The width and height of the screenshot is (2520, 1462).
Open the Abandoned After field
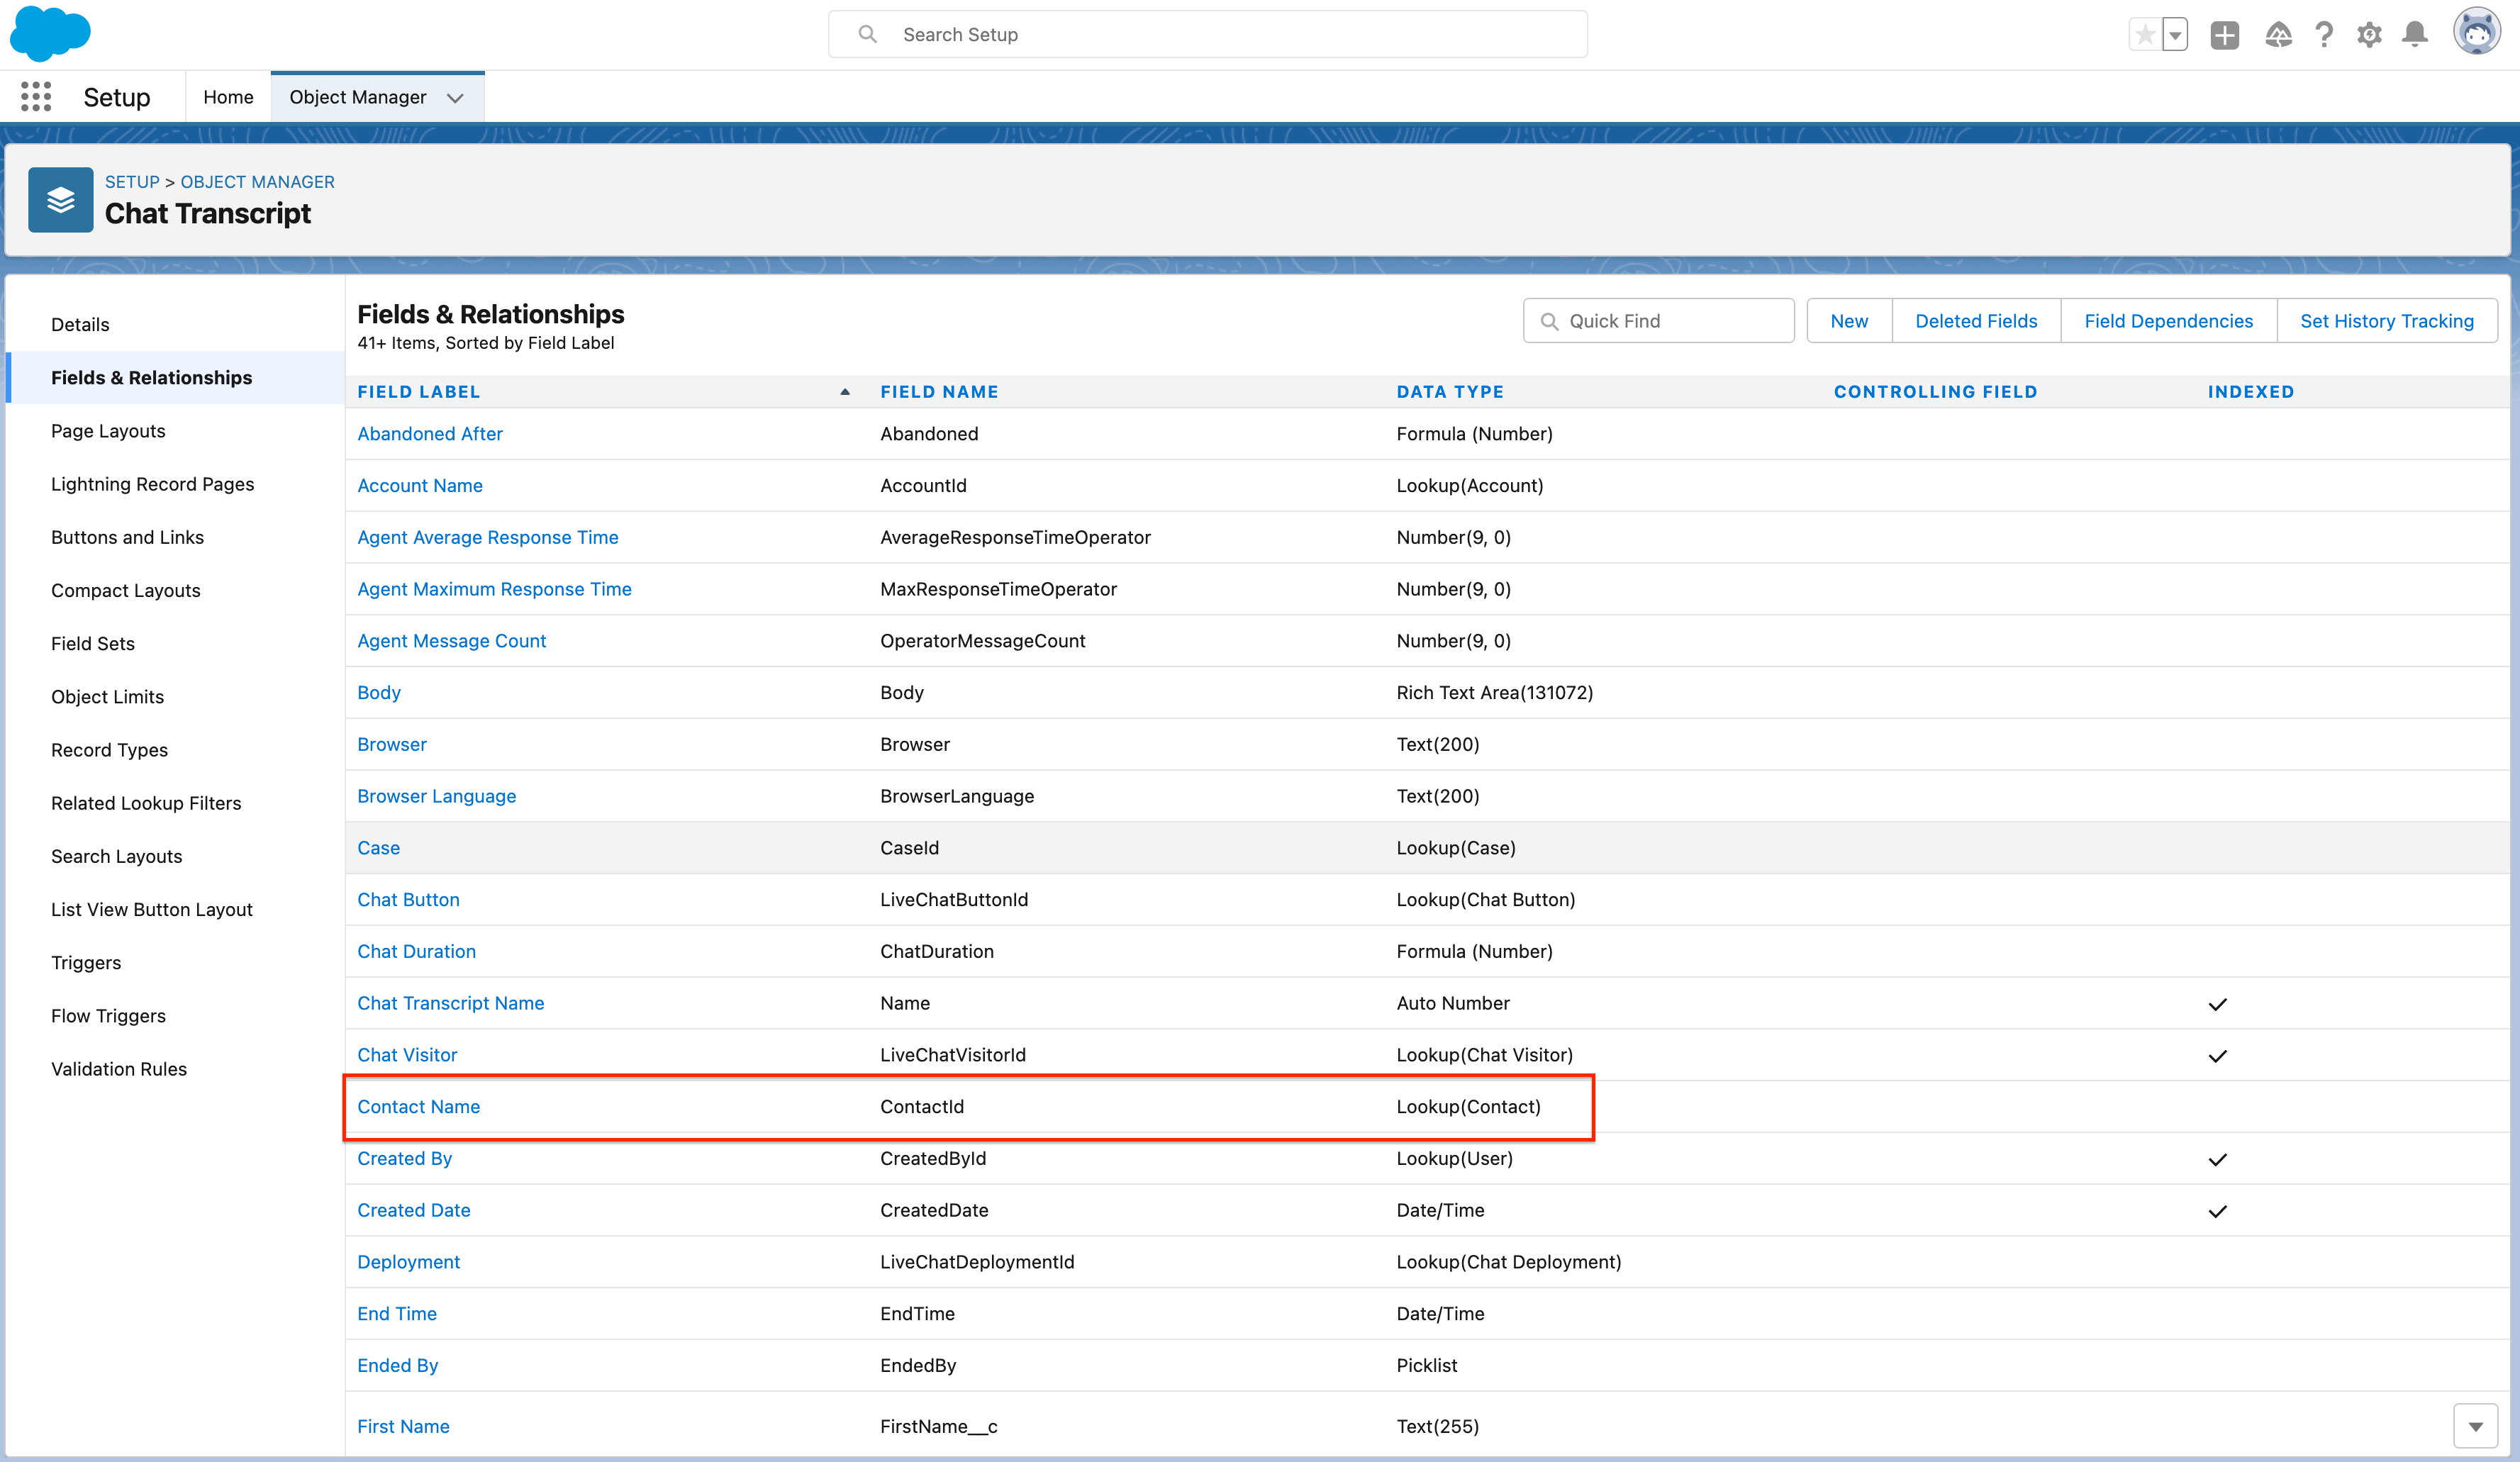pos(430,433)
